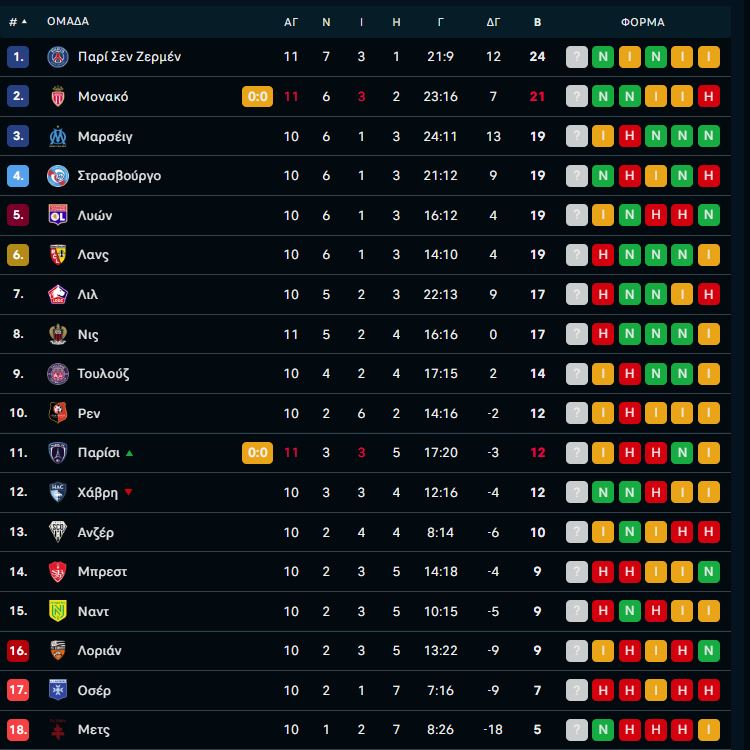Click the ΟΜΑΔΑ column header
750x750 pixels.
coord(68,21)
